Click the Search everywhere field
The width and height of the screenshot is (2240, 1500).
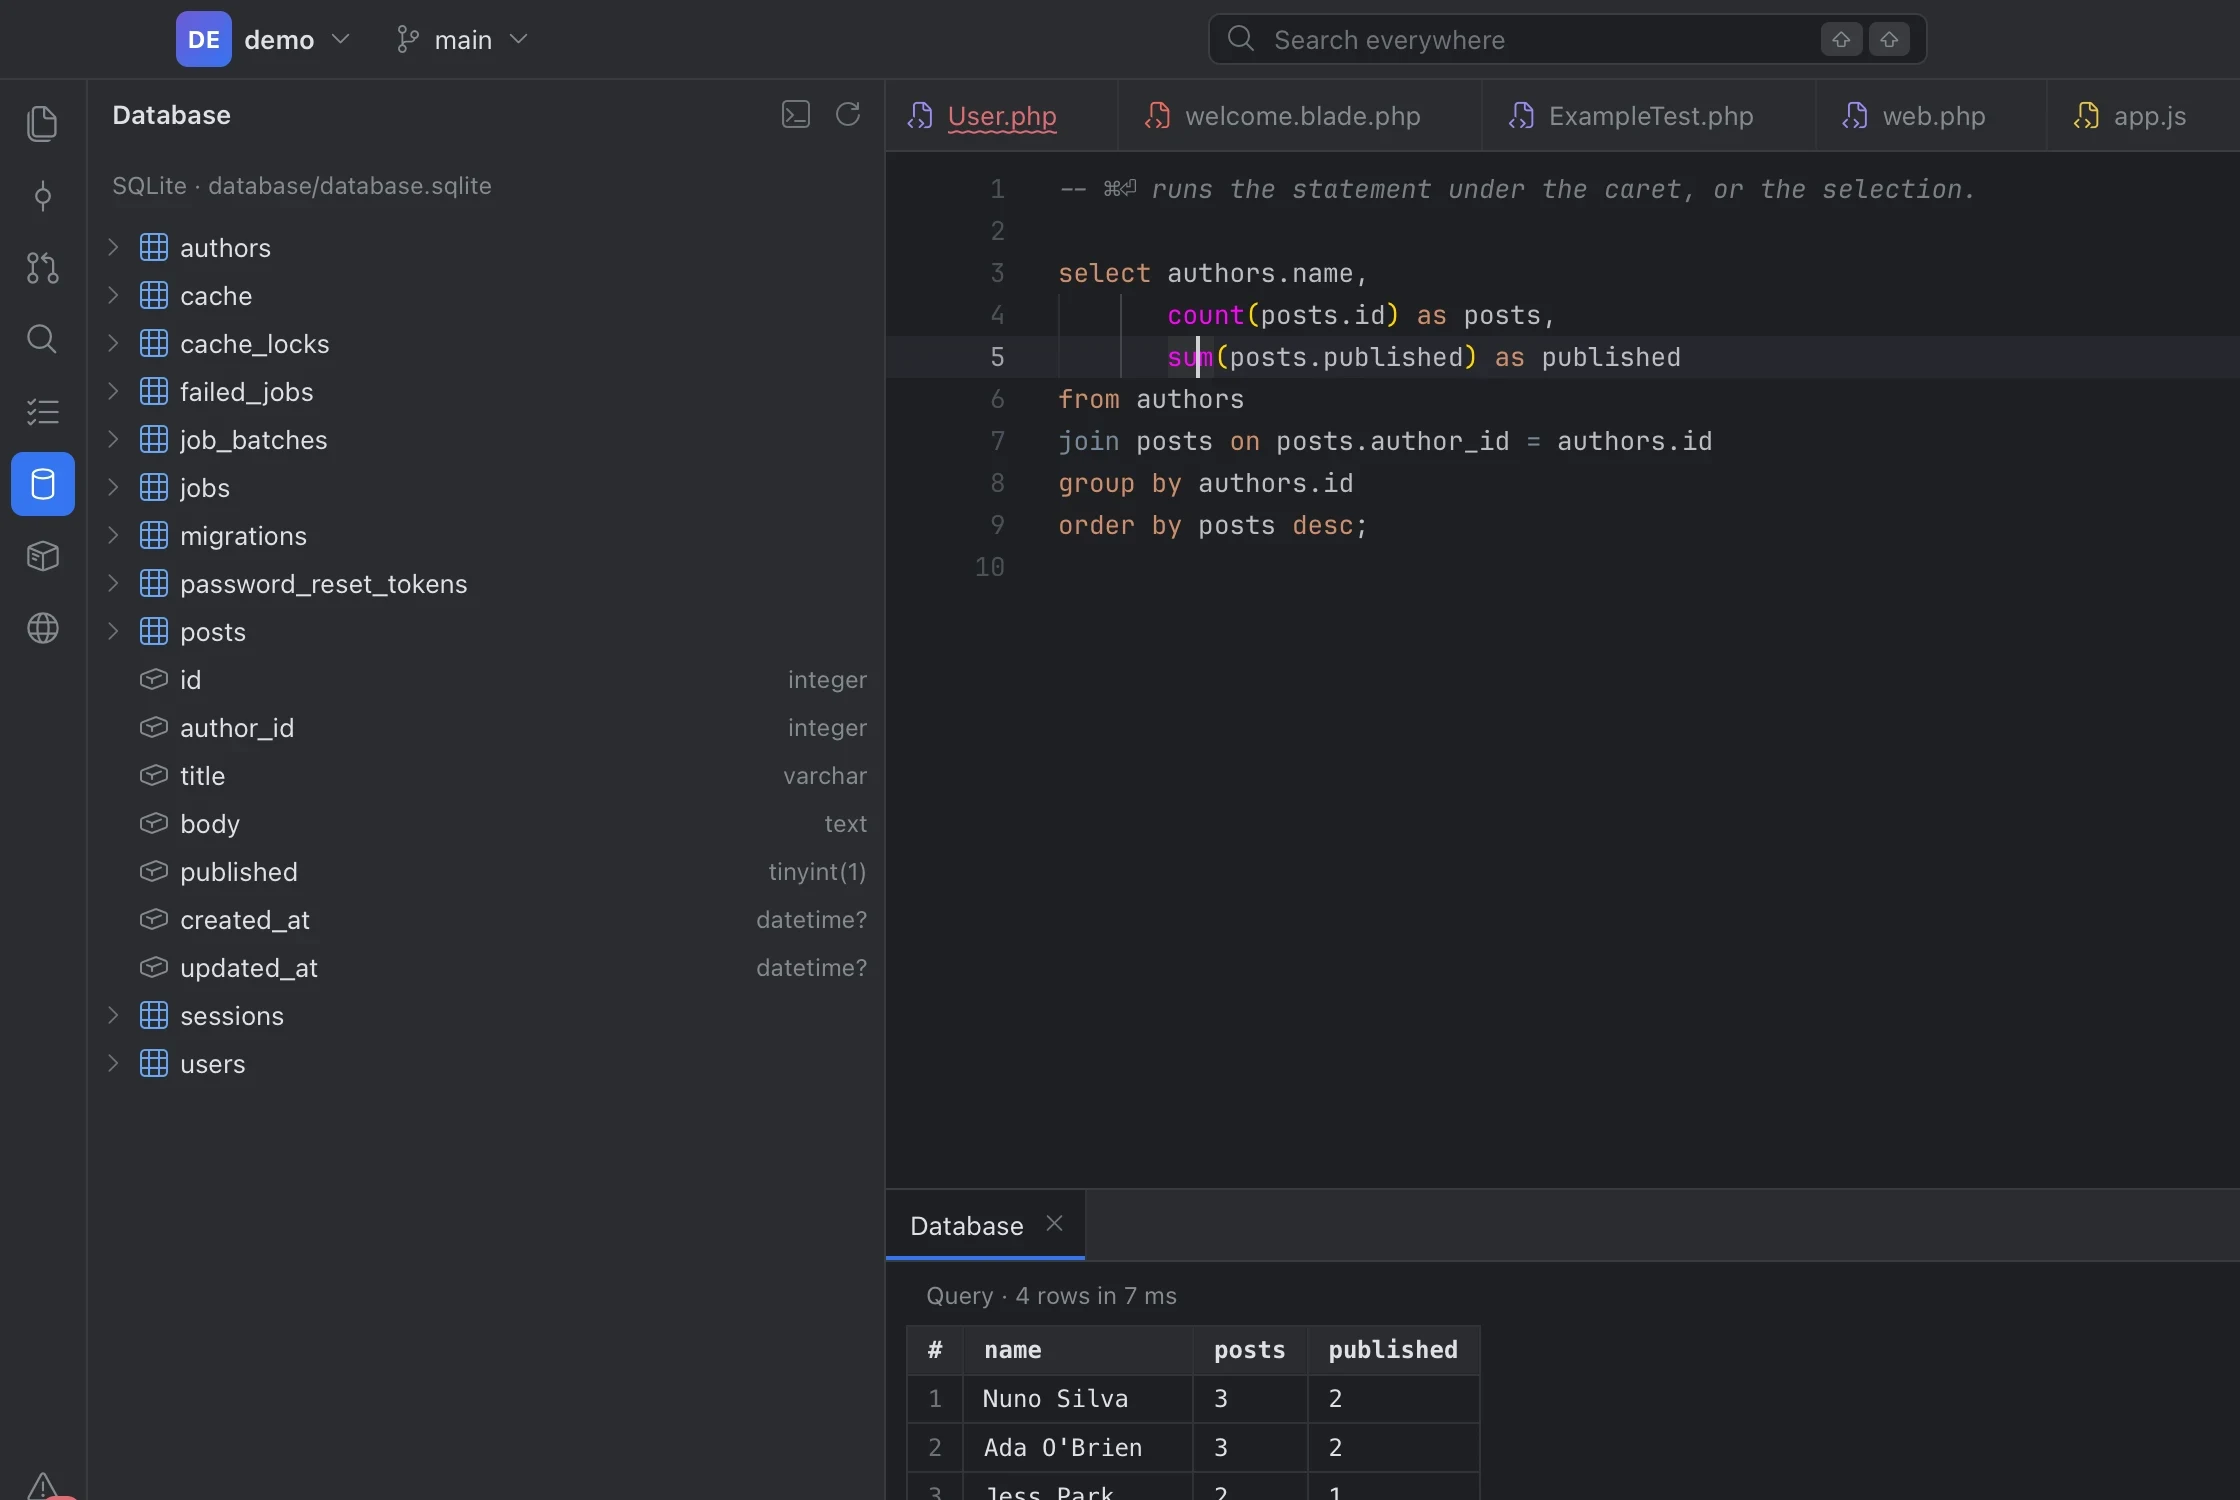1567,39
